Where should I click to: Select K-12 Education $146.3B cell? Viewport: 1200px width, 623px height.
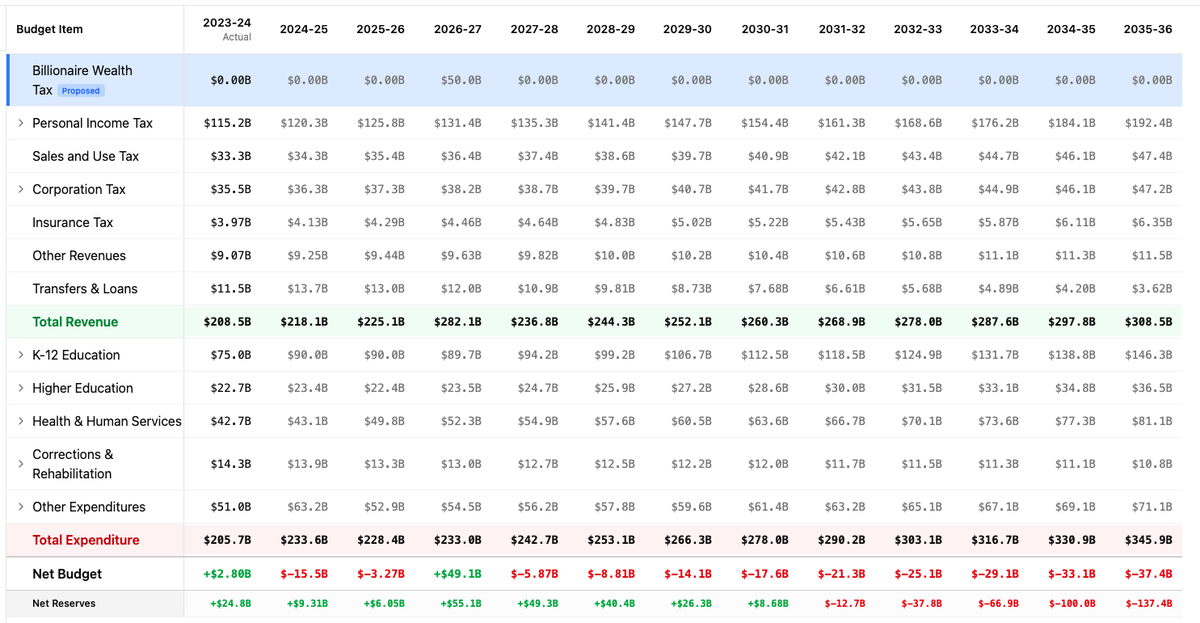coord(1148,355)
